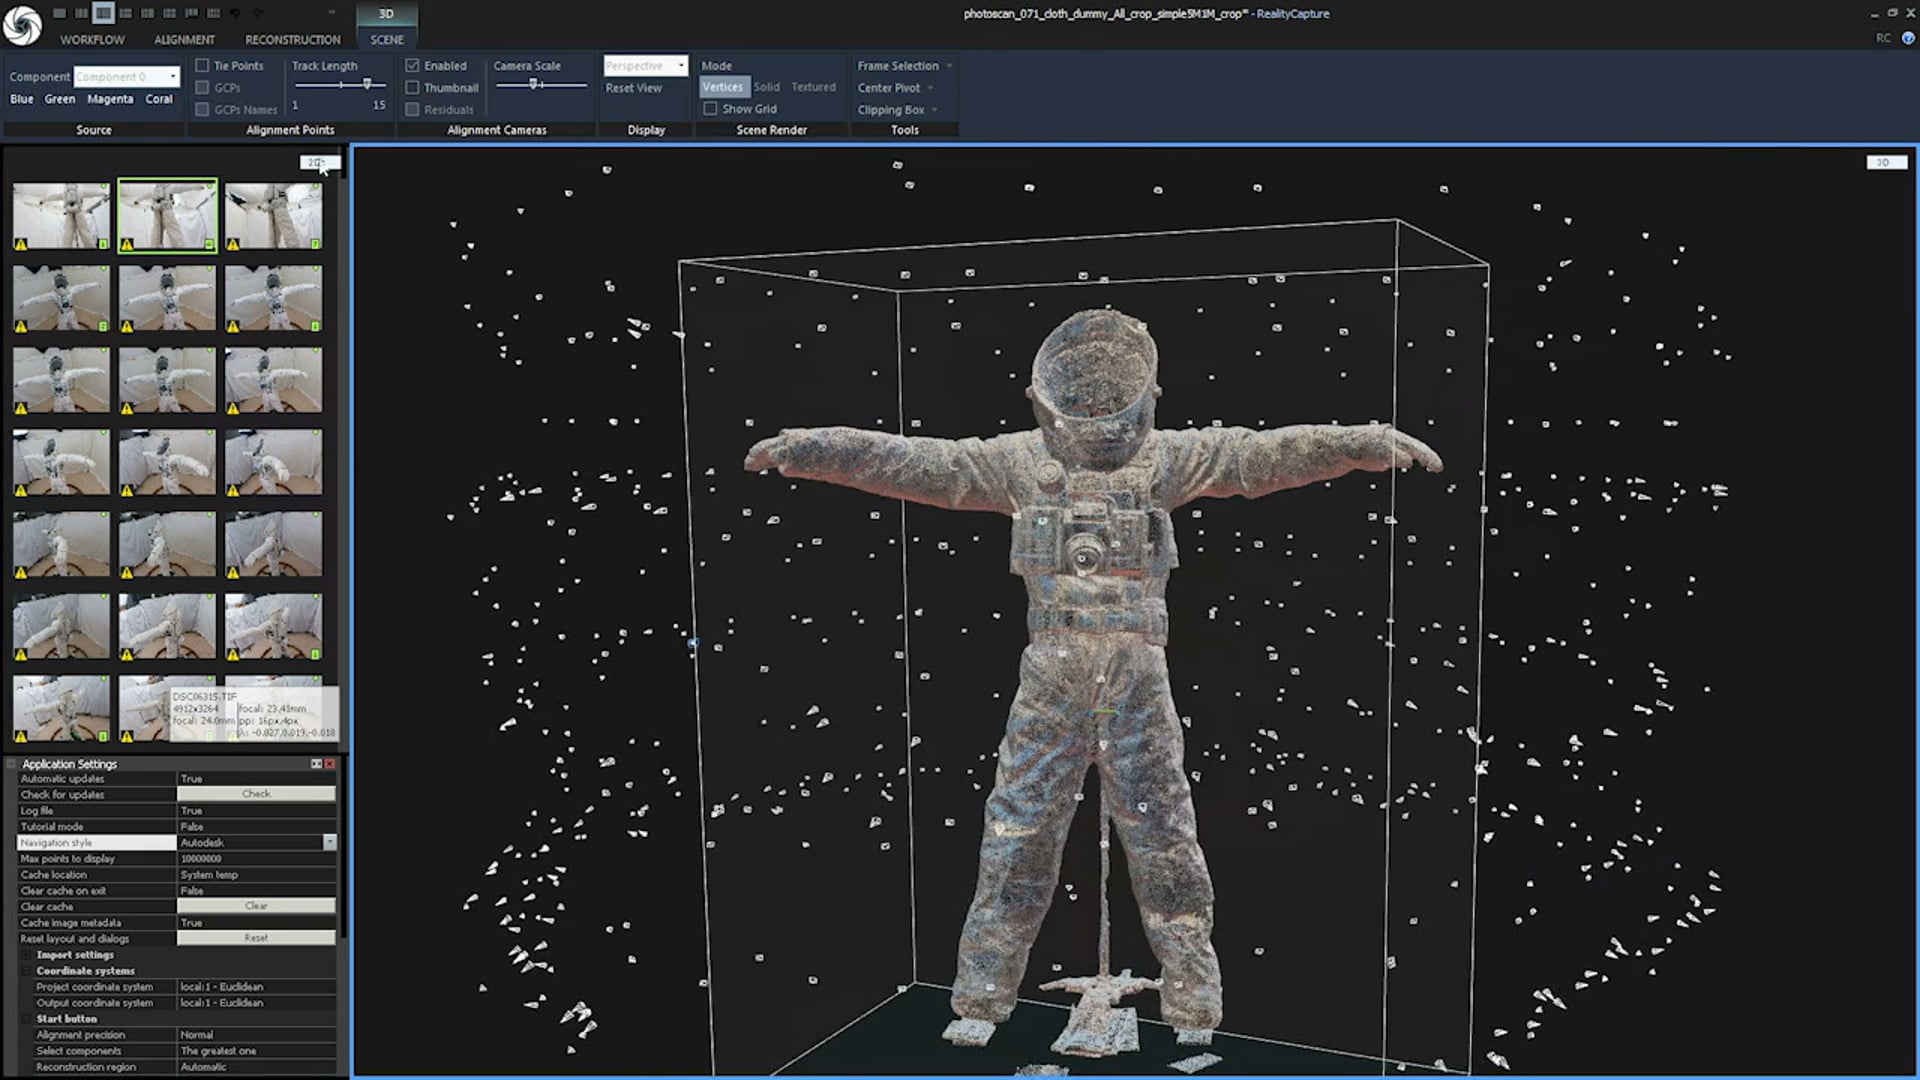This screenshot has width=1920, height=1080.
Task: Toggle the Thumbnail cameras checkbox
Action: click(x=412, y=88)
